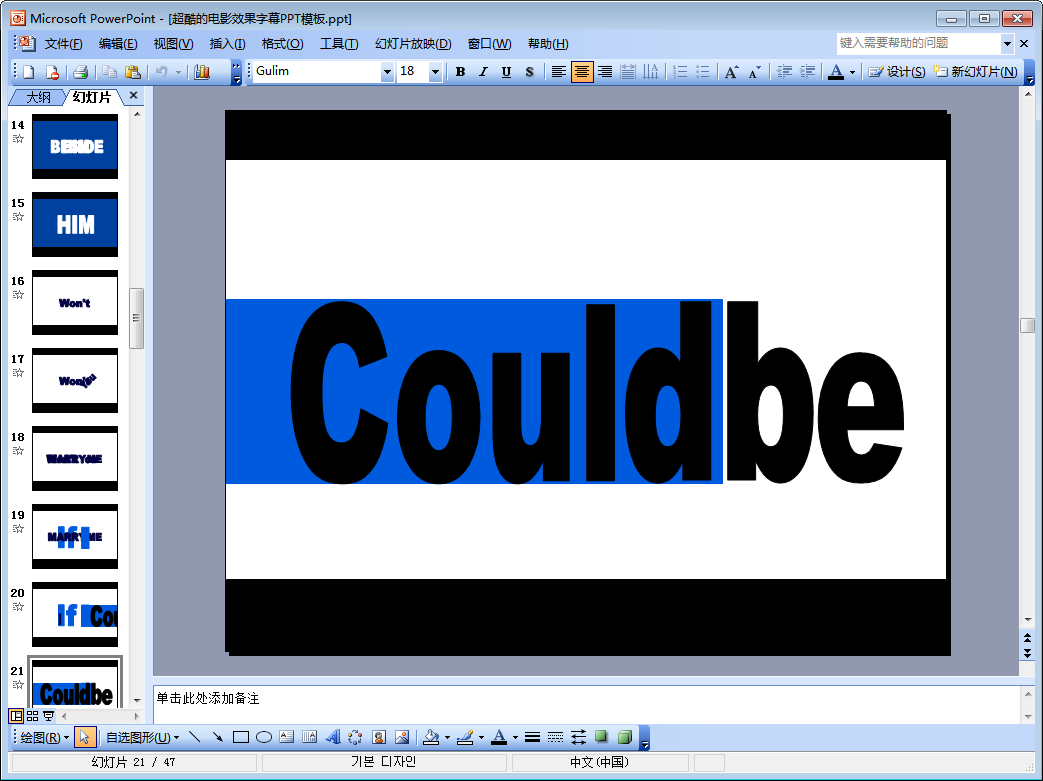1043x781 pixels.
Task: Insert chart using the bar chart icon
Action: click(x=202, y=72)
